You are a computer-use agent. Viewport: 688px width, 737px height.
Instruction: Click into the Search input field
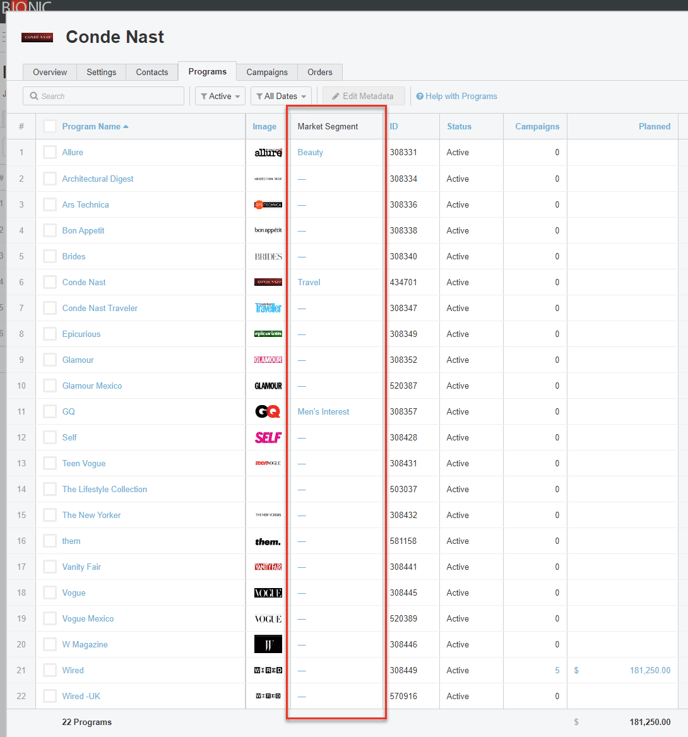pyautogui.click(x=104, y=97)
